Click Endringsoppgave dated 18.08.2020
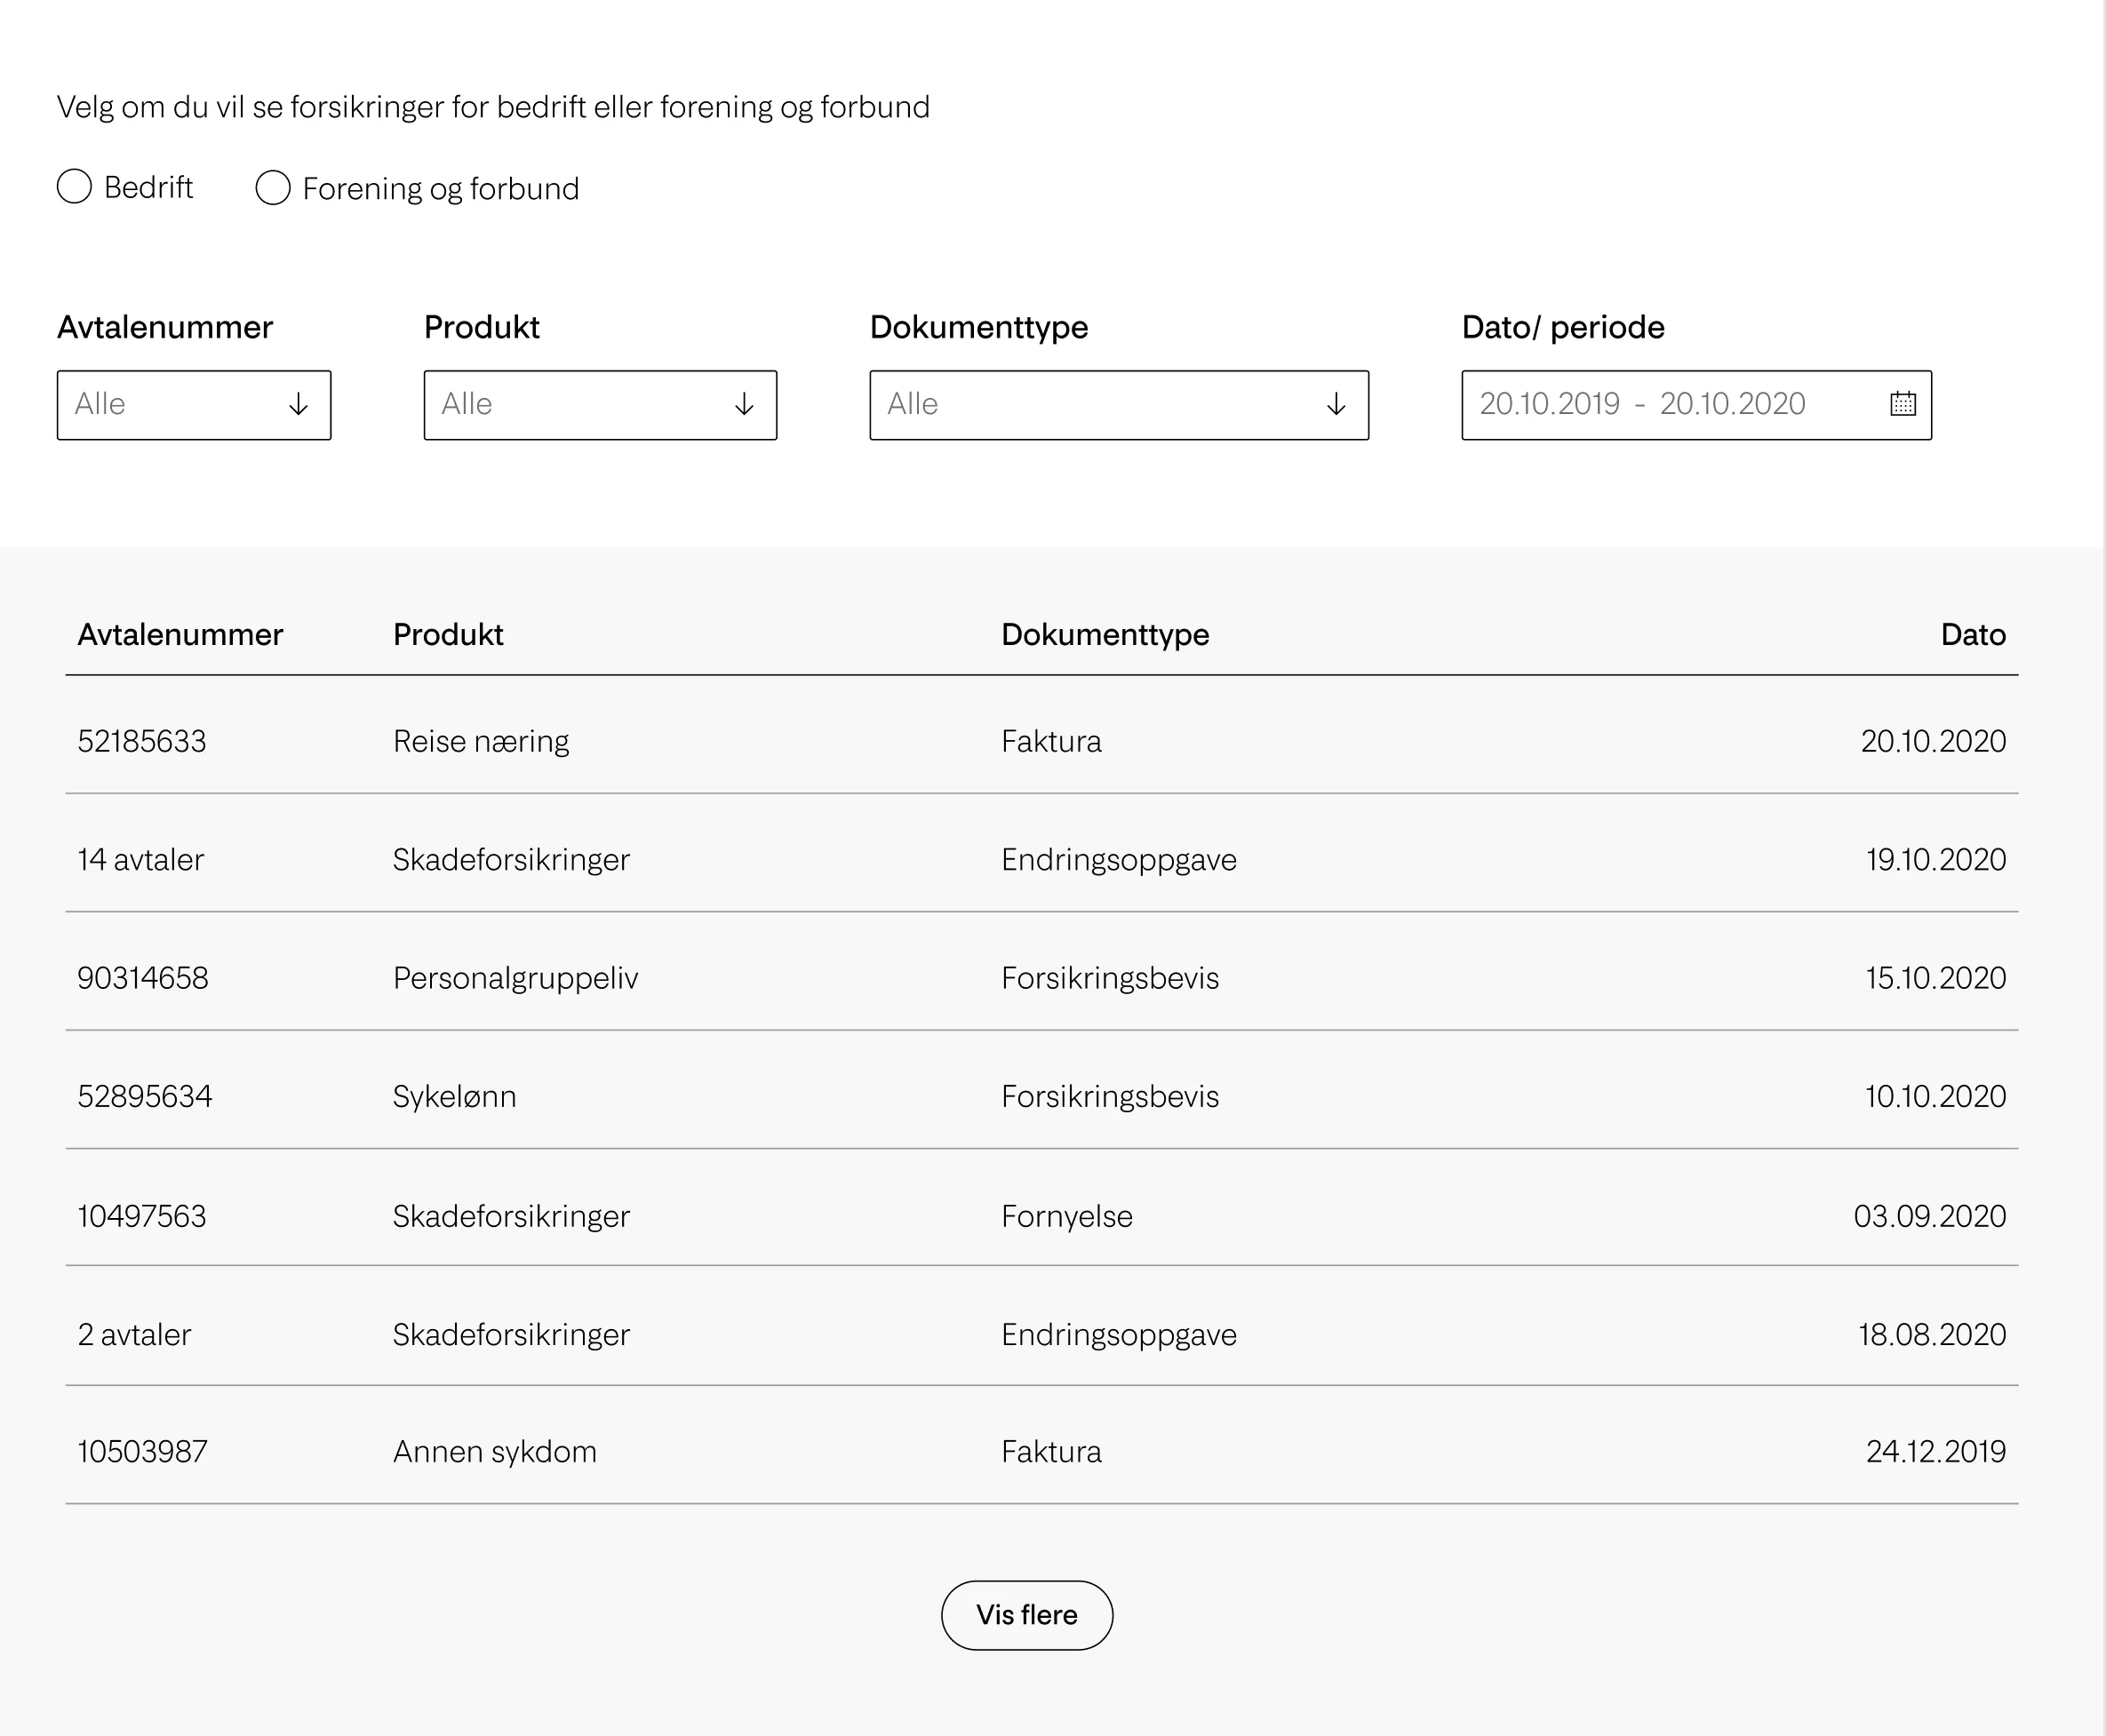2106x1736 pixels. click(x=1119, y=1335)
